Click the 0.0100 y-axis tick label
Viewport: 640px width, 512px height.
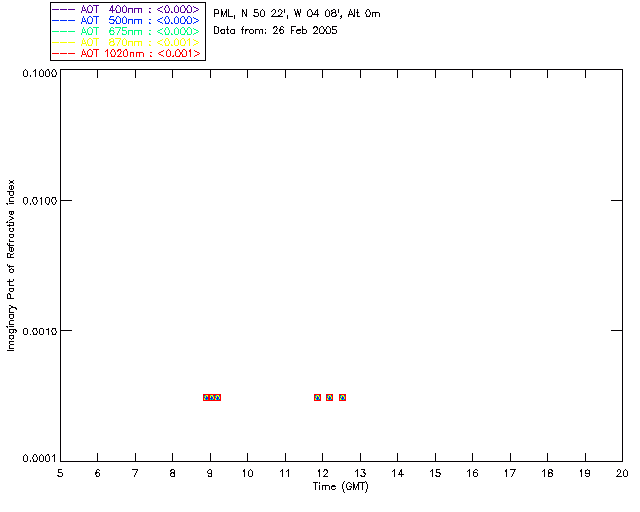coord(40,201)
